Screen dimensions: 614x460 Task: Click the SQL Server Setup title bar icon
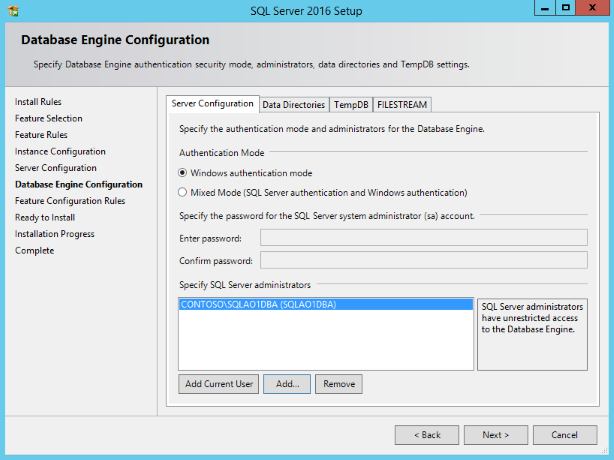(14, 11)
